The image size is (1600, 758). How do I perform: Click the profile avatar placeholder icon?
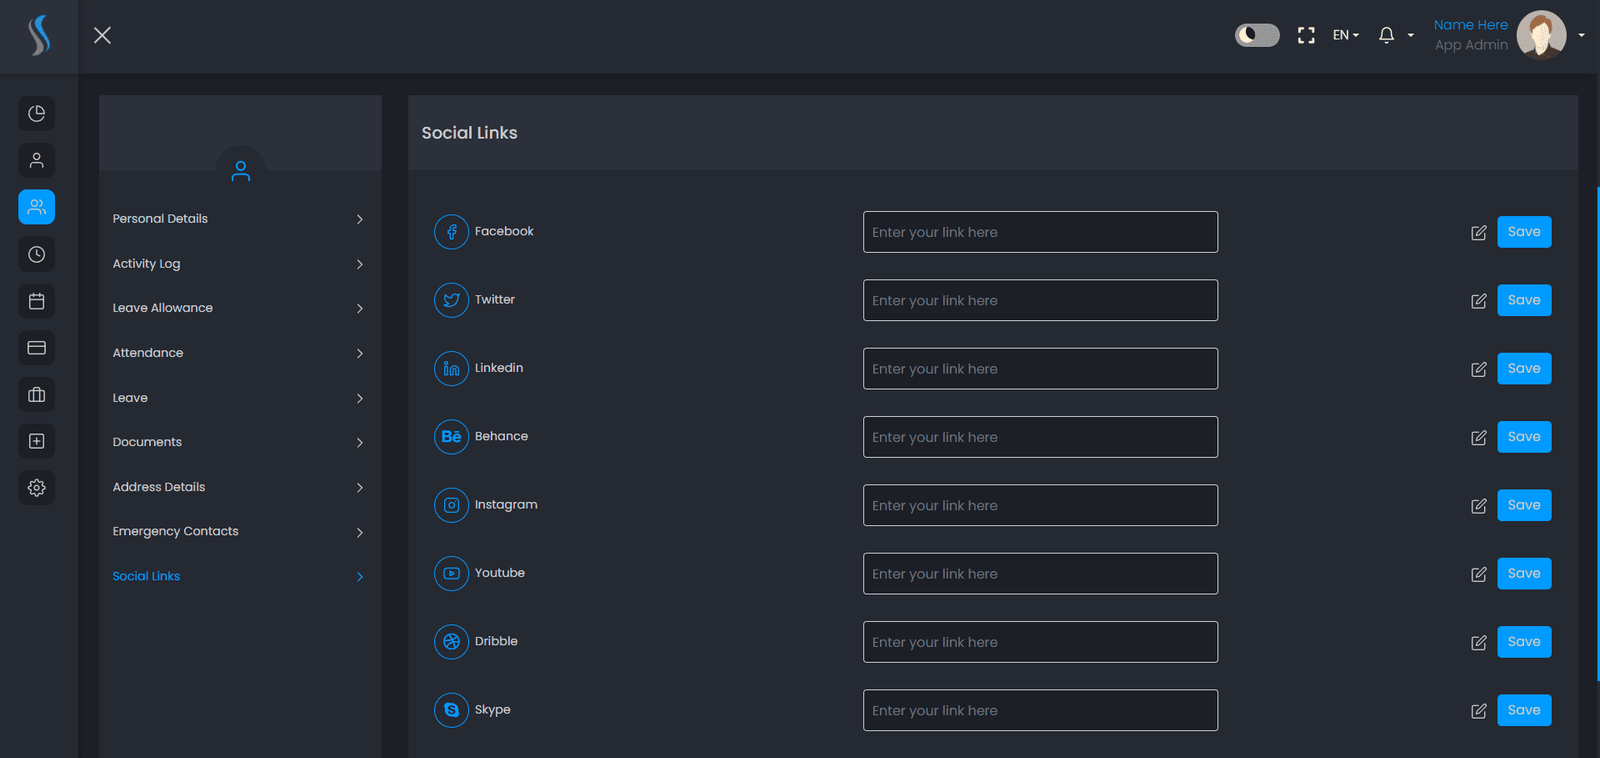pyautogui.click(x=241, y=171)
